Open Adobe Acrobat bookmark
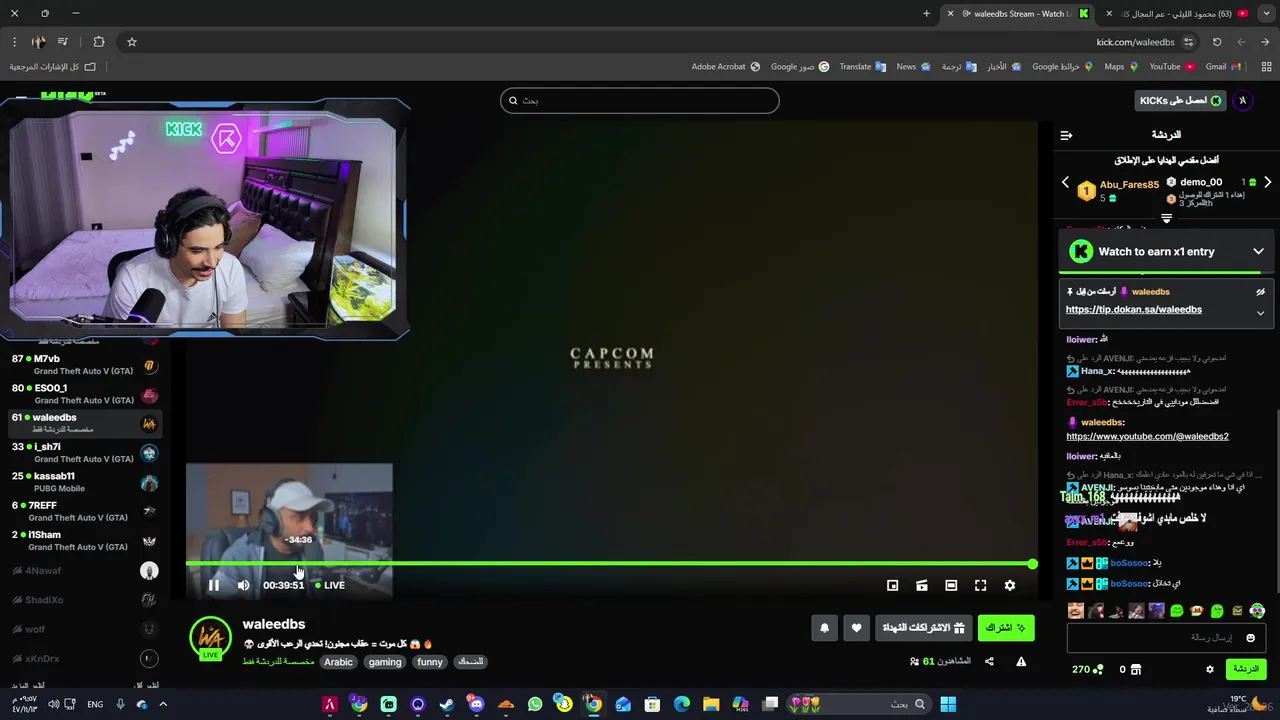This screenshot has height=720, width=1280. [x=725, y=67]
